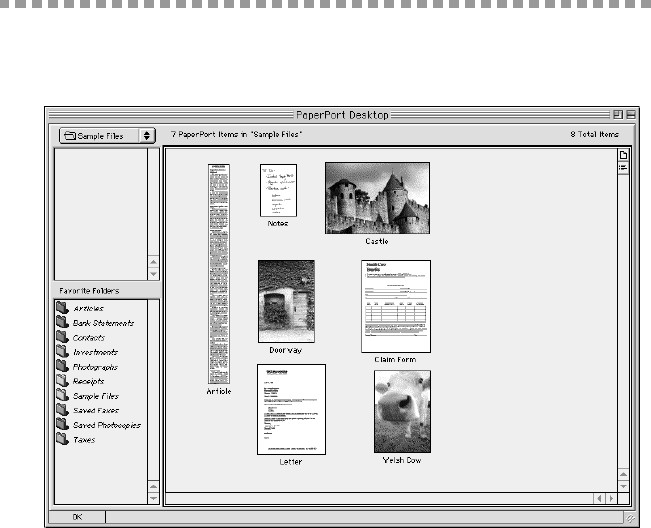
Task: Select the Welsh Cow photo thumbnail
Action: coord(402,411)
